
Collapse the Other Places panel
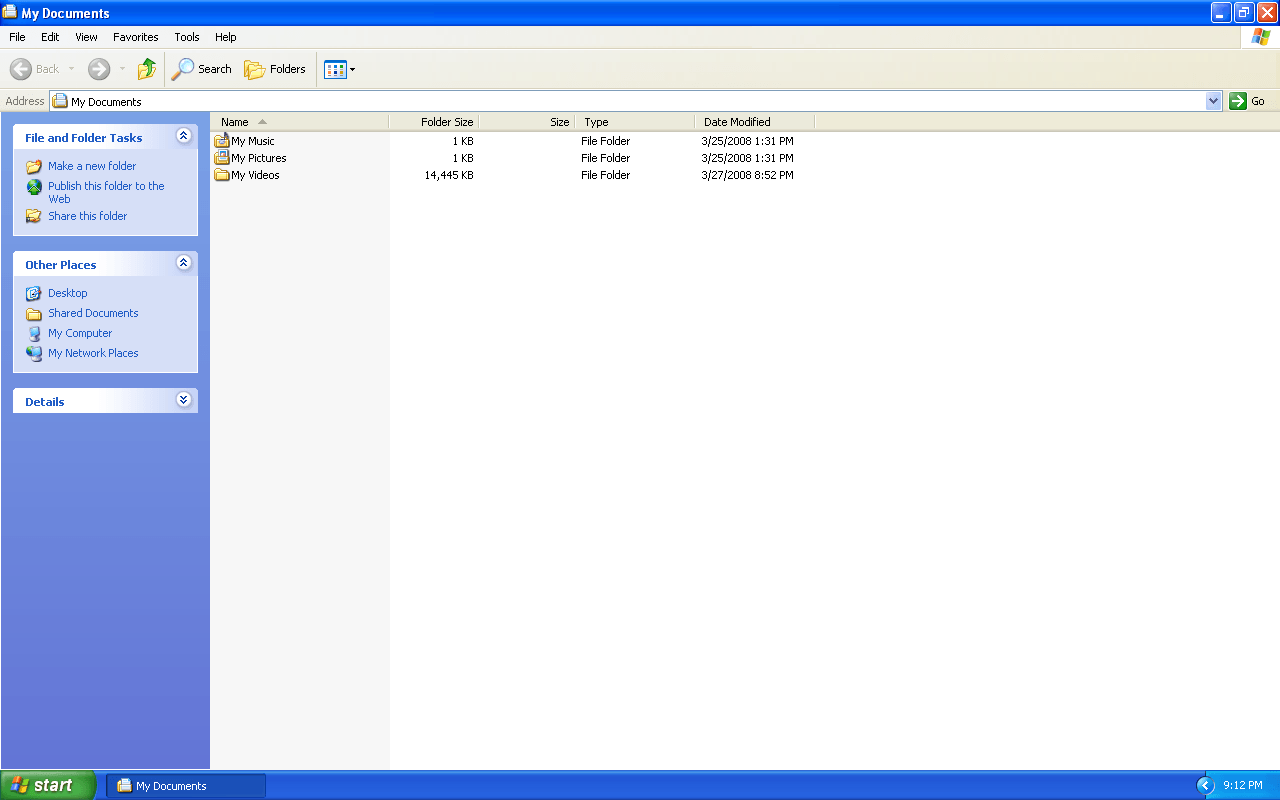[183, 262]
